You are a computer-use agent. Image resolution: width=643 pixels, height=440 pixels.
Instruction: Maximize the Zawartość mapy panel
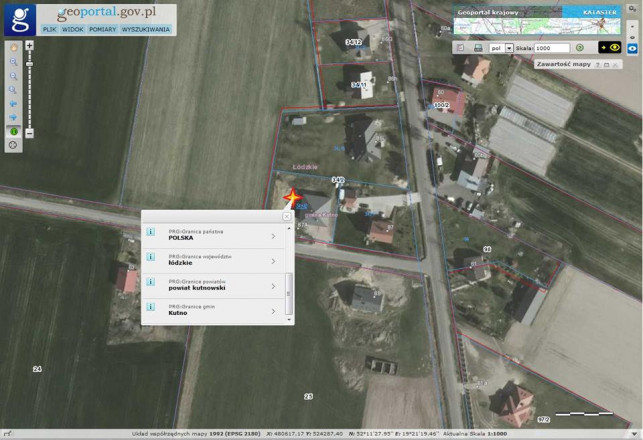607,65
